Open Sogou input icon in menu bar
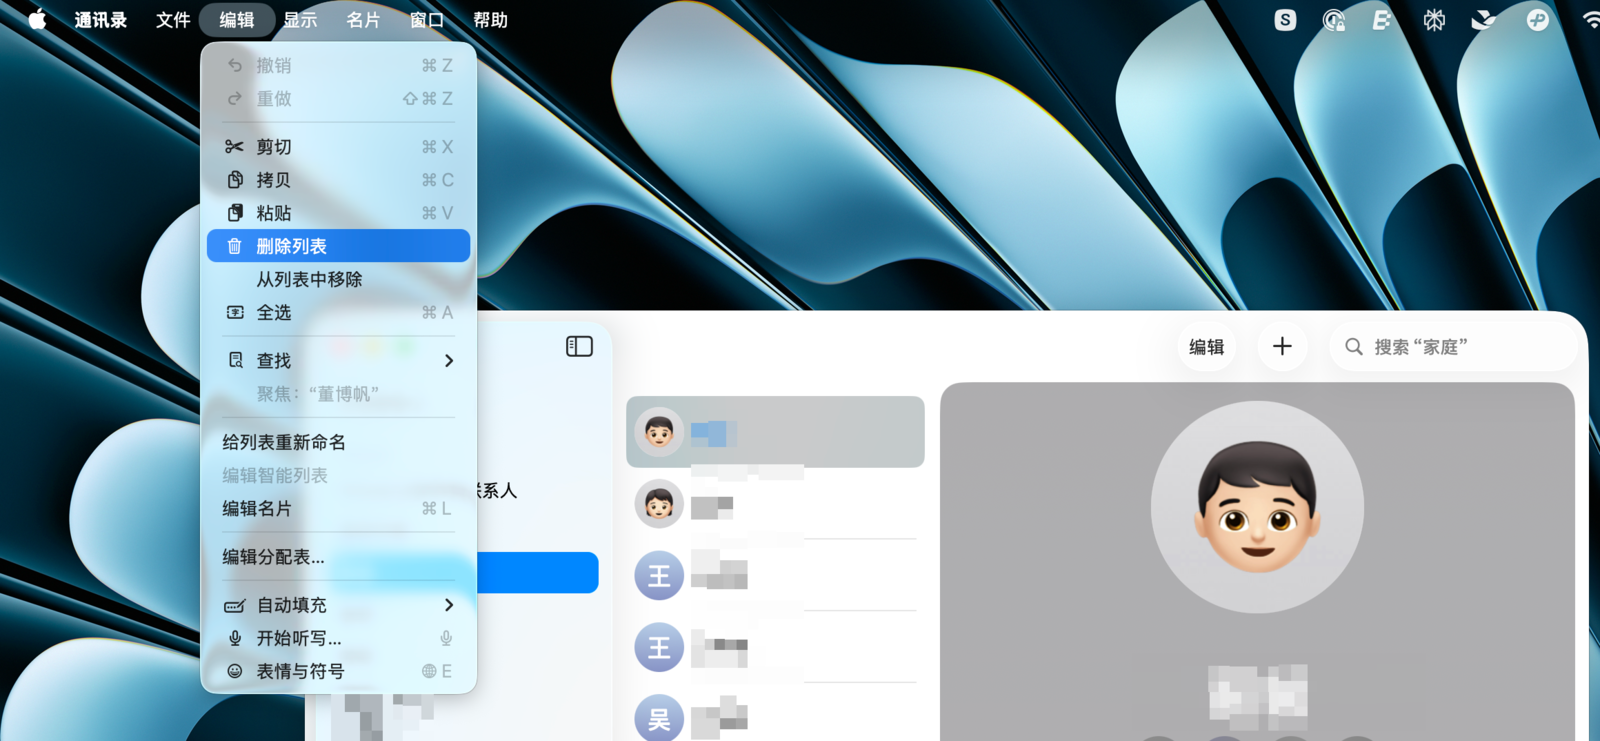Screen dimensions: 1600x741 (1285, 20)
